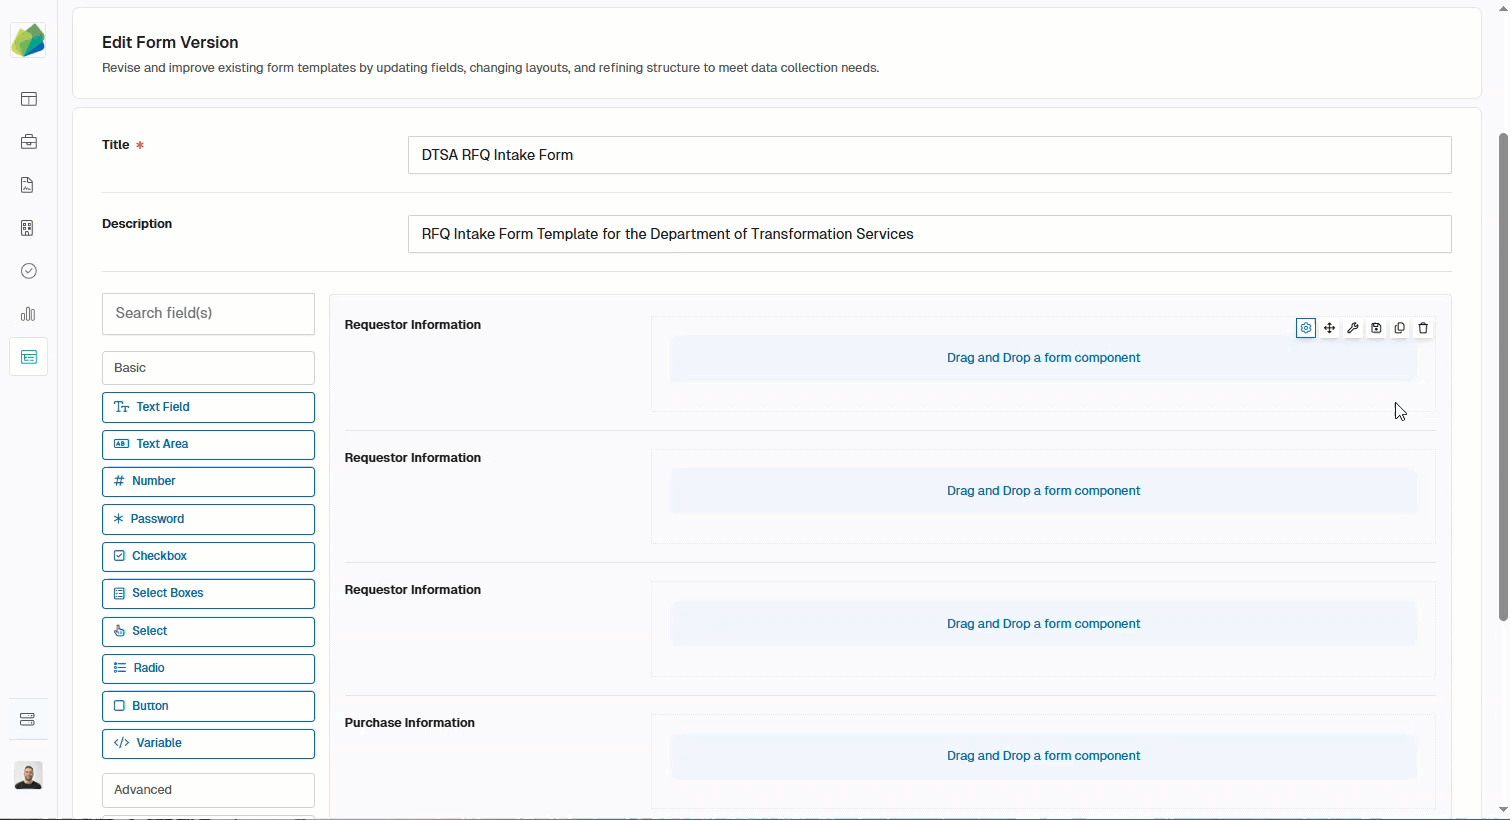Select the Text Field component button

point(208,407)
